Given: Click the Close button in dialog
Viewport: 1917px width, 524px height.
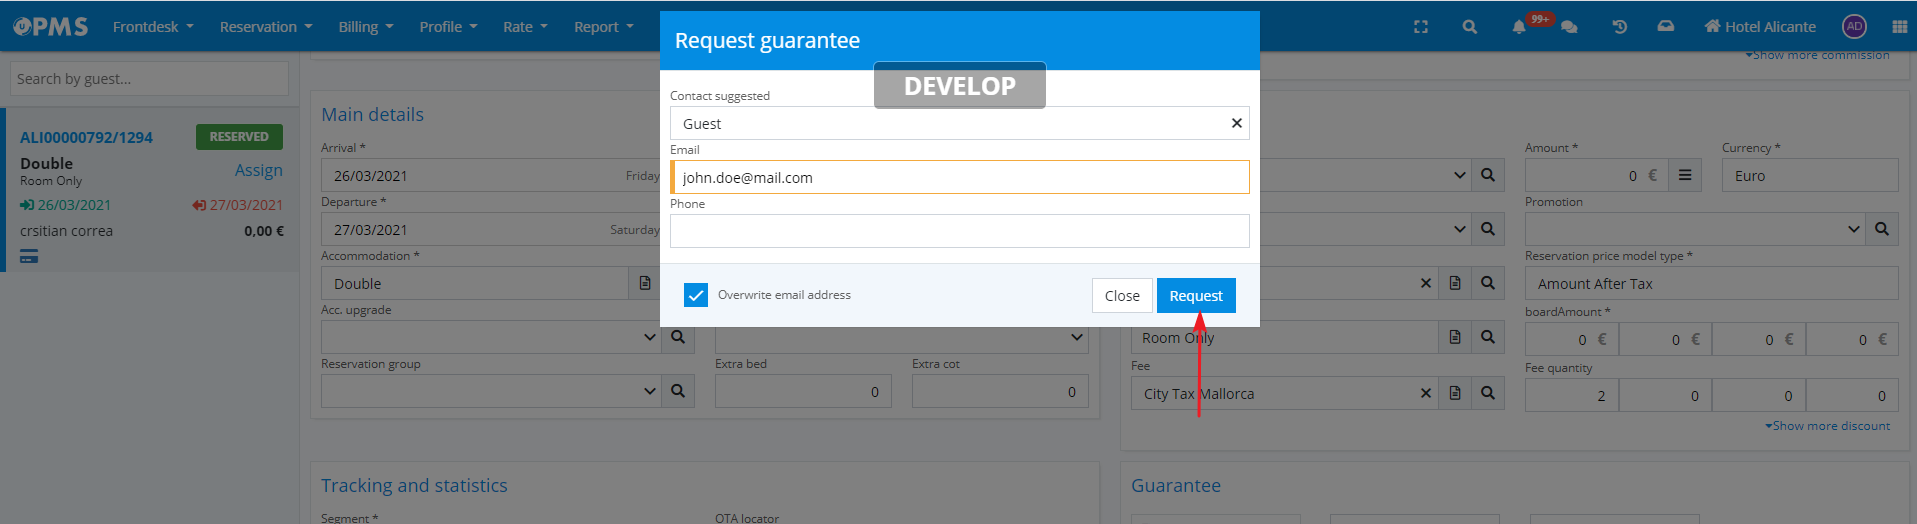Looking at the screenshot, I should point(1121,296).
